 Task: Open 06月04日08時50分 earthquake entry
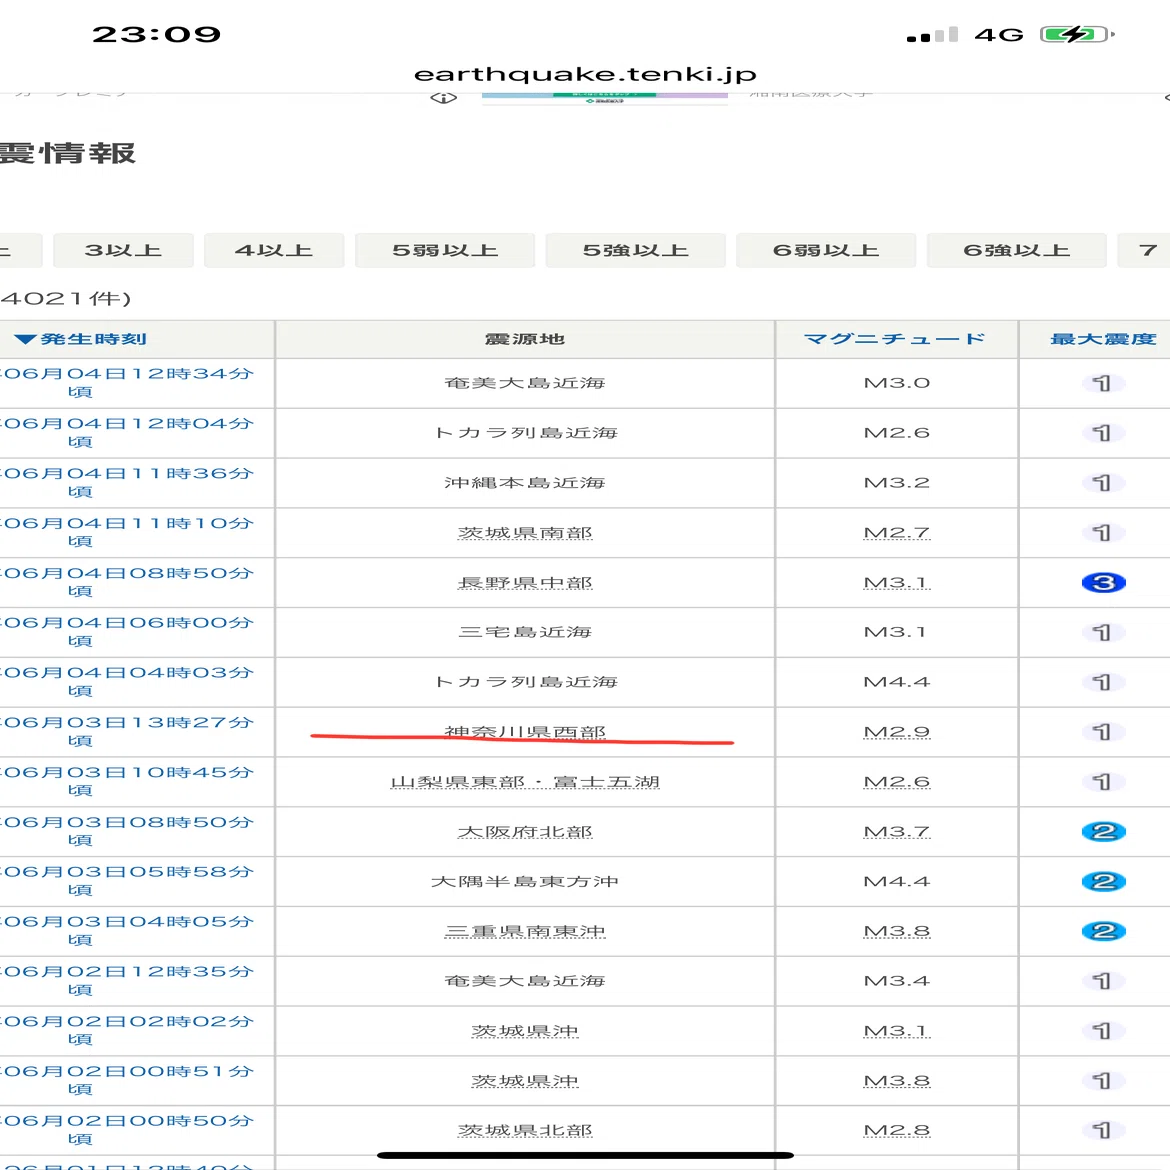click(x=127, y=582)
